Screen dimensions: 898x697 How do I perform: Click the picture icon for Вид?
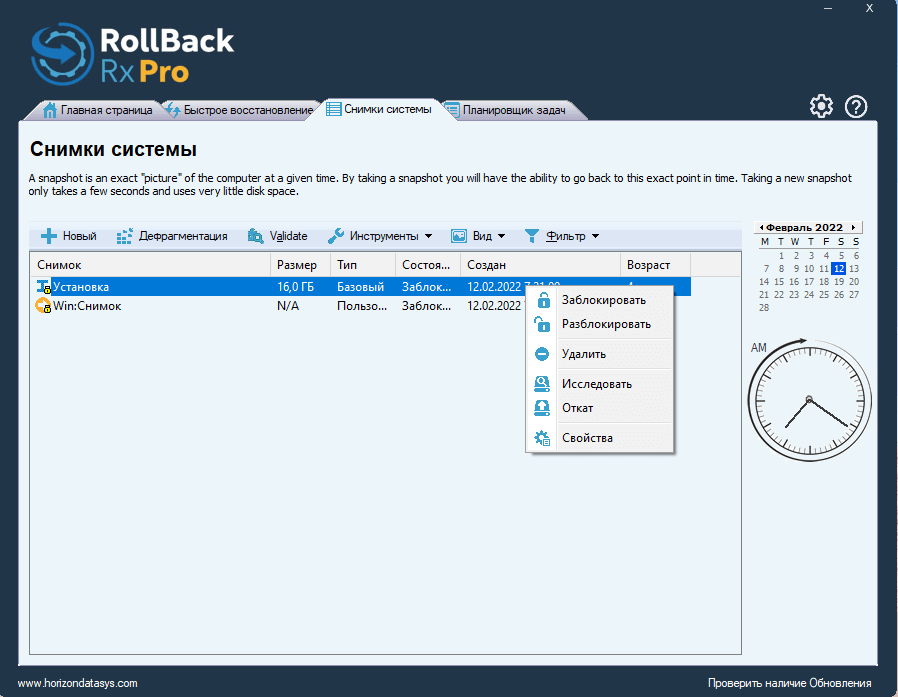459,236
